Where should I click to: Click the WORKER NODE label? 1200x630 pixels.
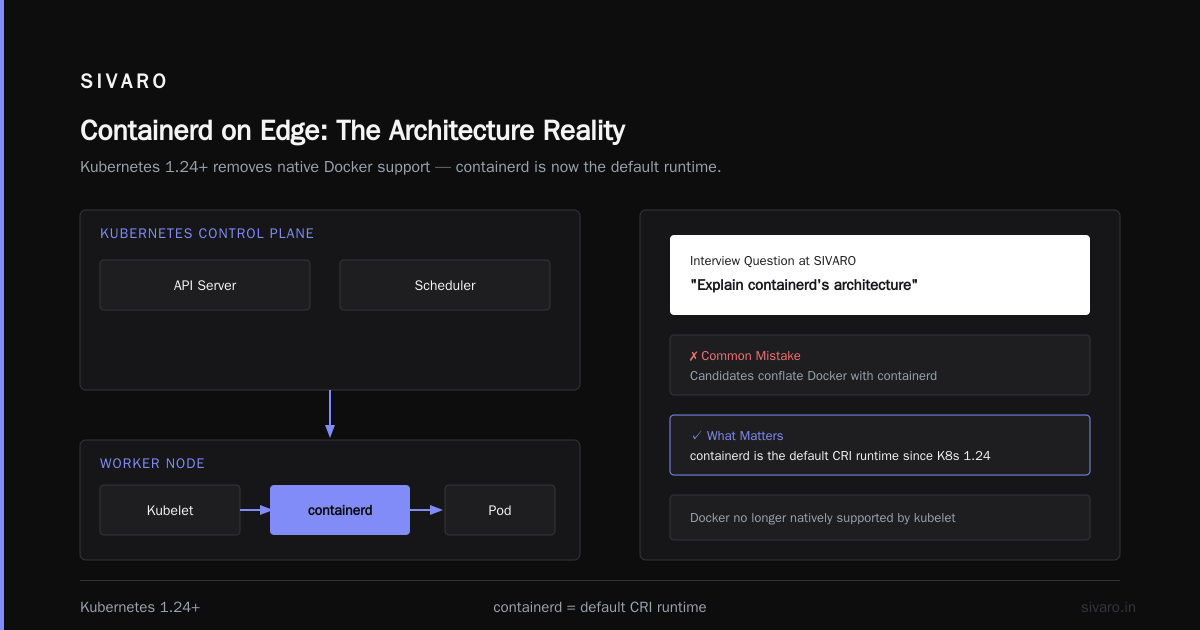[152, 464]
